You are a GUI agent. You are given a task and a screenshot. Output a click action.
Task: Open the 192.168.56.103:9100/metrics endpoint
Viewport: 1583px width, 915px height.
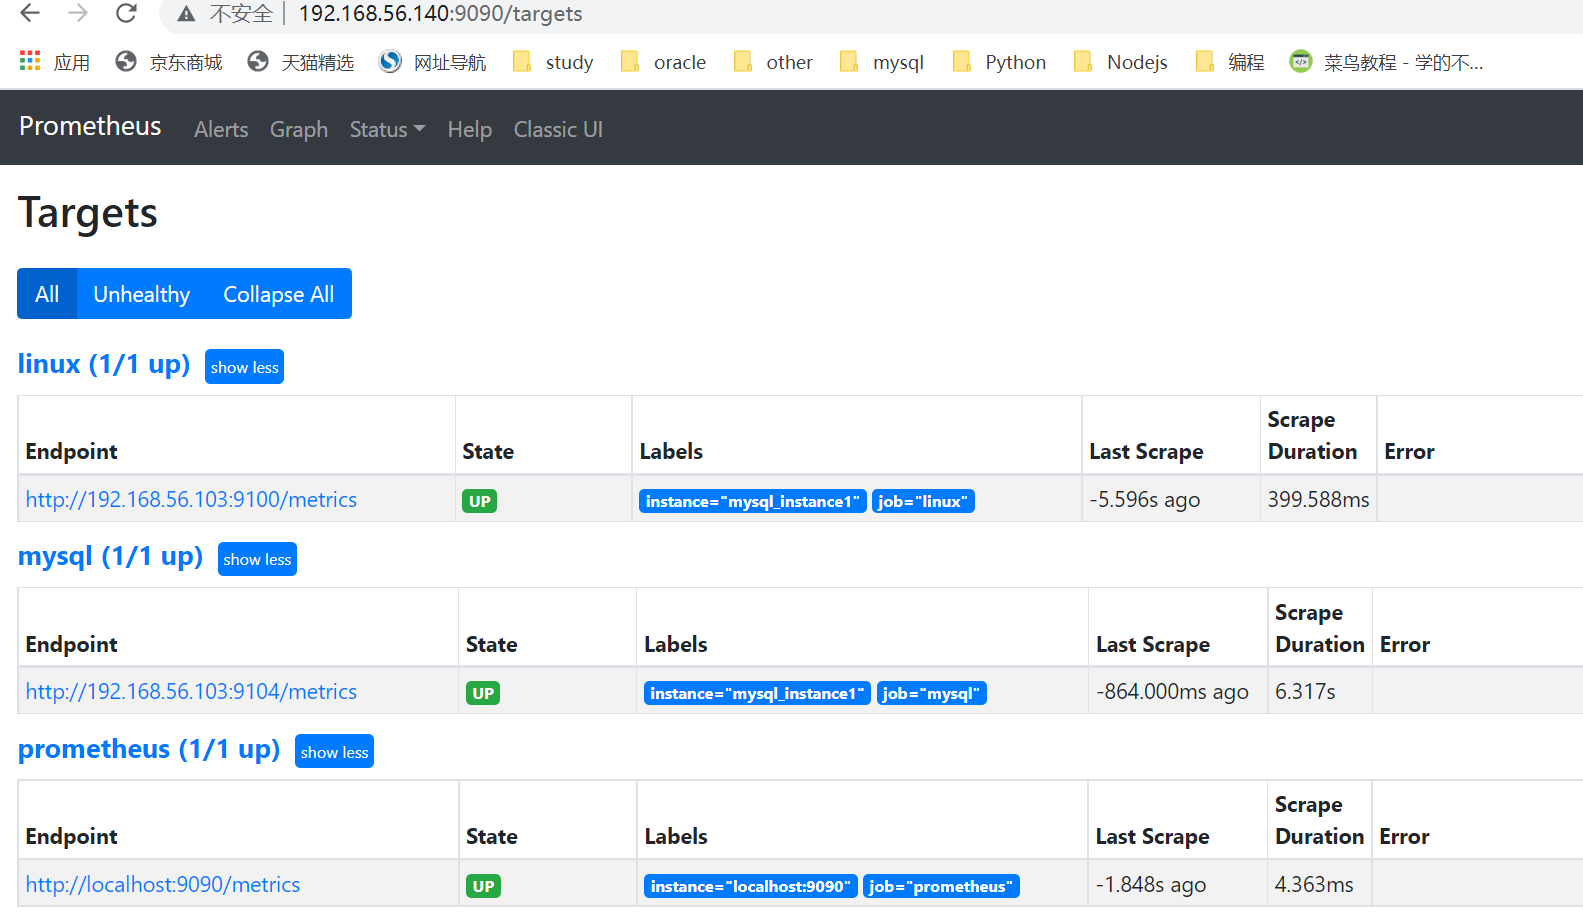[x=191, y=499]
